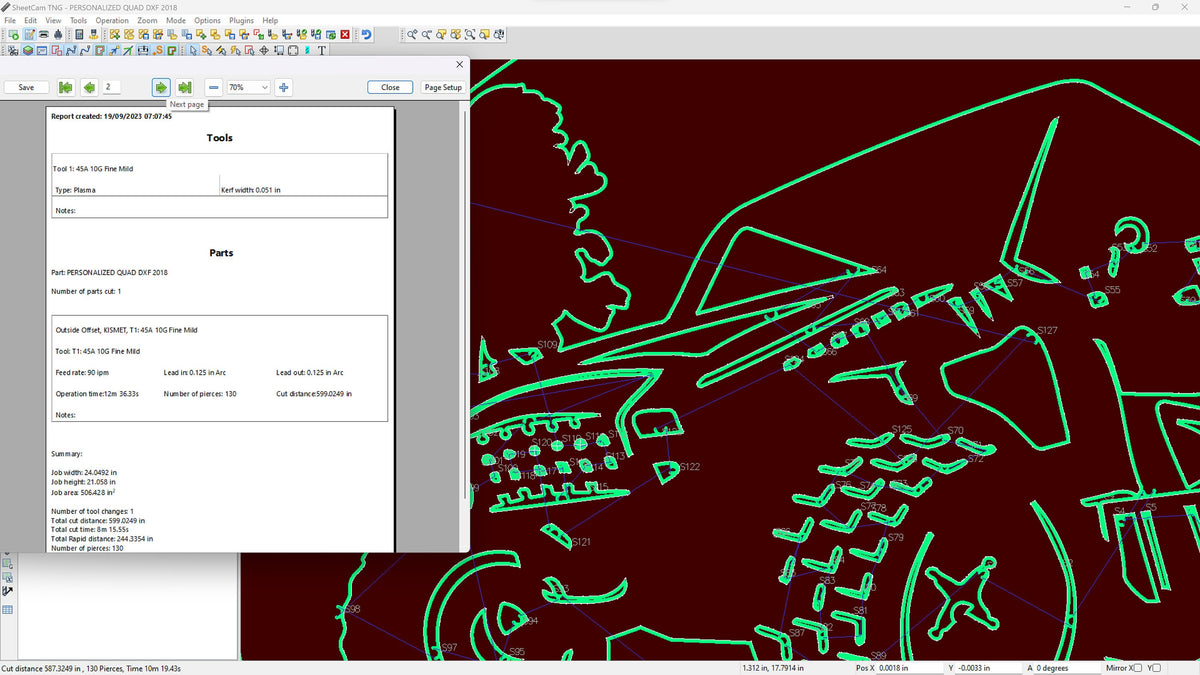Click the orange S start point icon
The height and width of the screenshot is (675, 1200).
(x=157, y=50)
